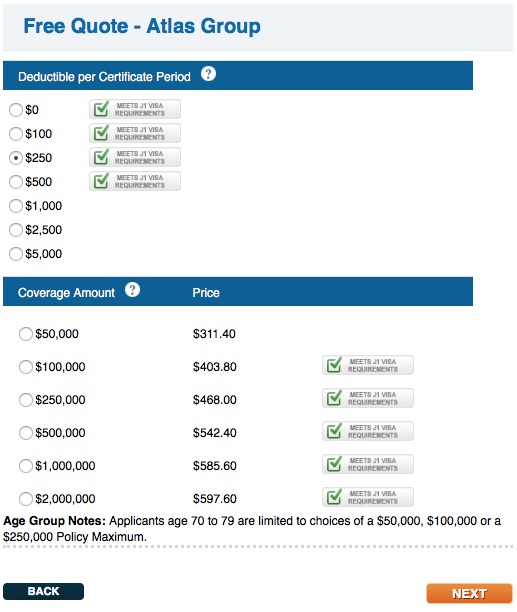Open the Deductible per Certificate Period help icon

208,73
